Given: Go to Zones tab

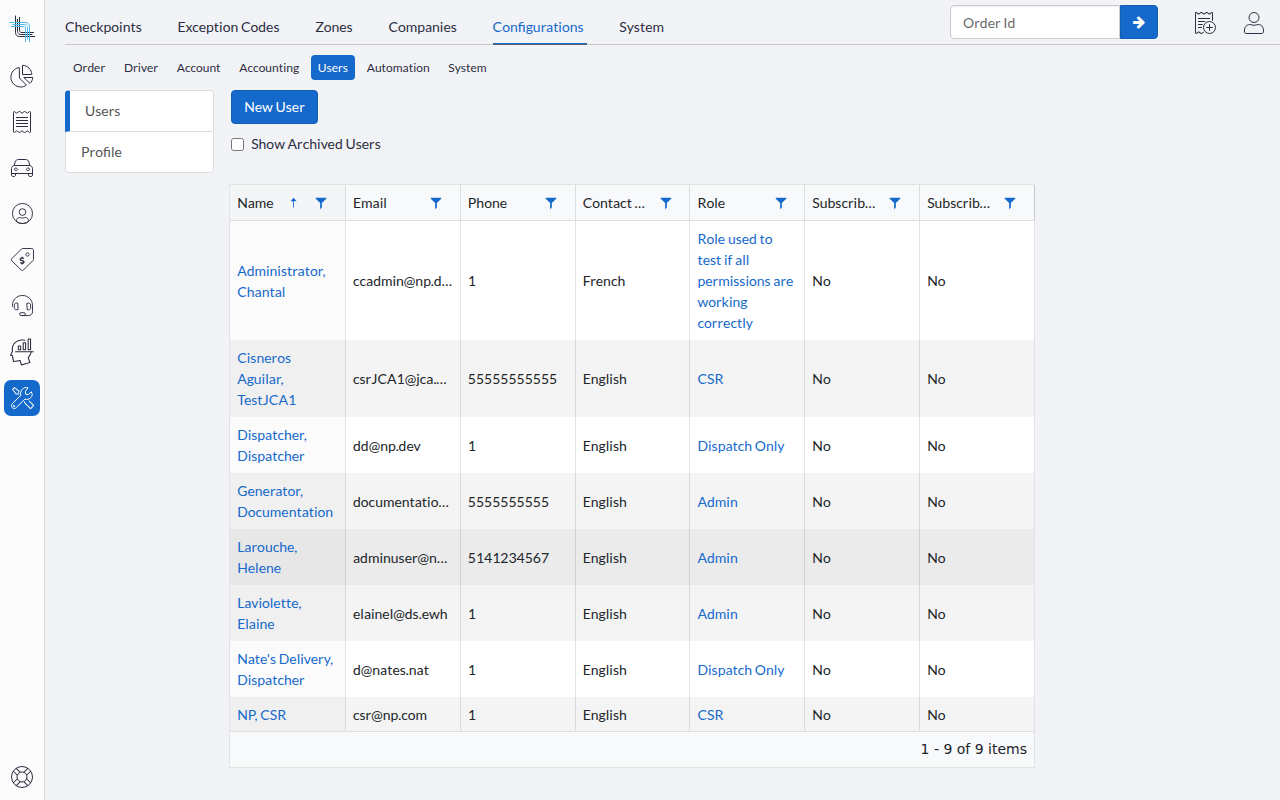Looking at the screenshot, I should coord(334,27).
